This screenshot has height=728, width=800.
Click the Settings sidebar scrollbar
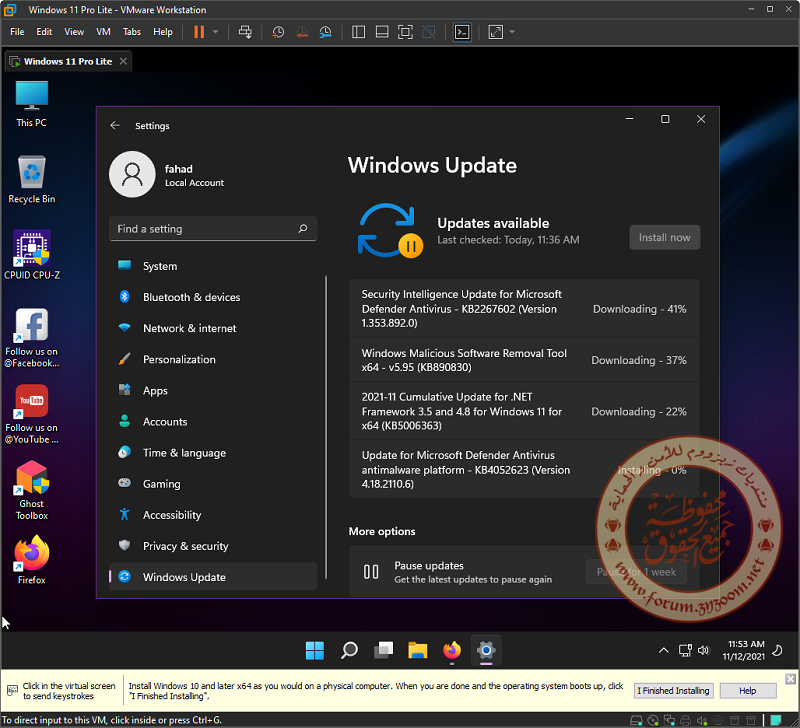326,428
